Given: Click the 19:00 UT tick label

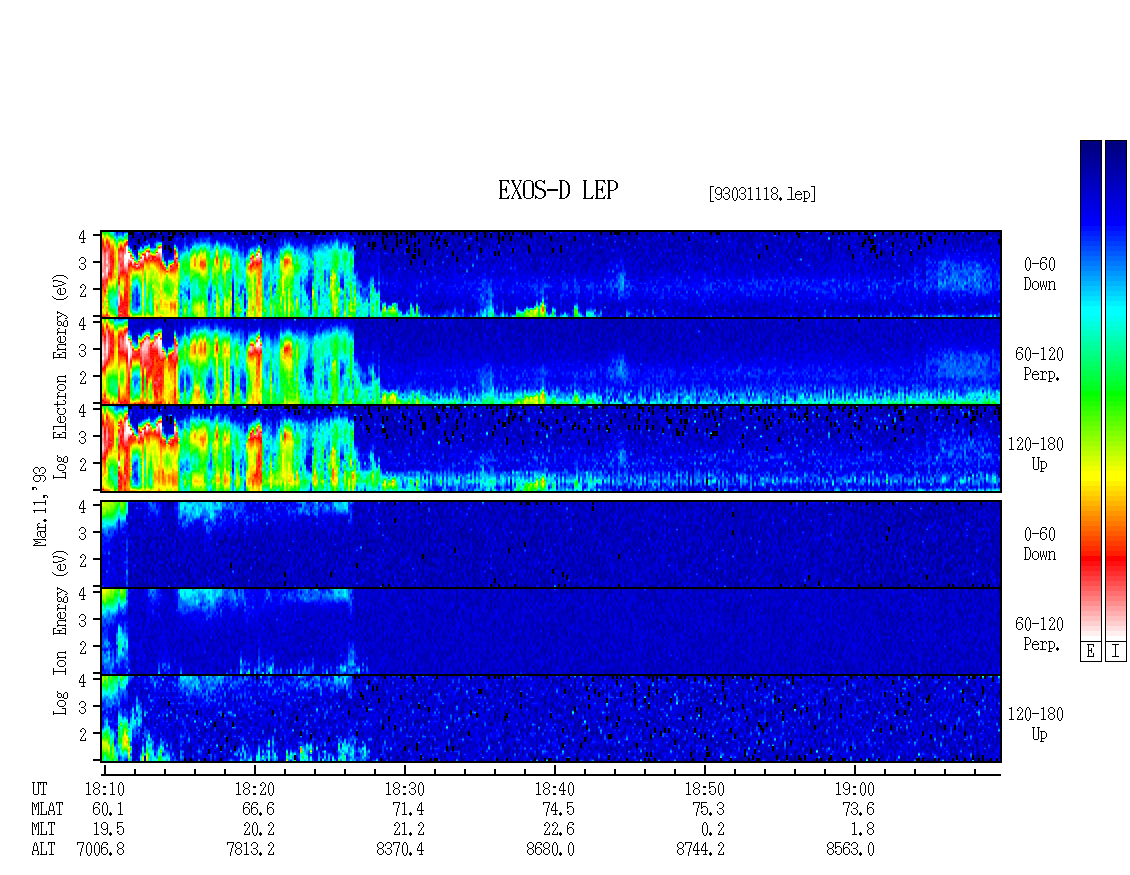Looking at the screenshot, I should coord(854,789).
